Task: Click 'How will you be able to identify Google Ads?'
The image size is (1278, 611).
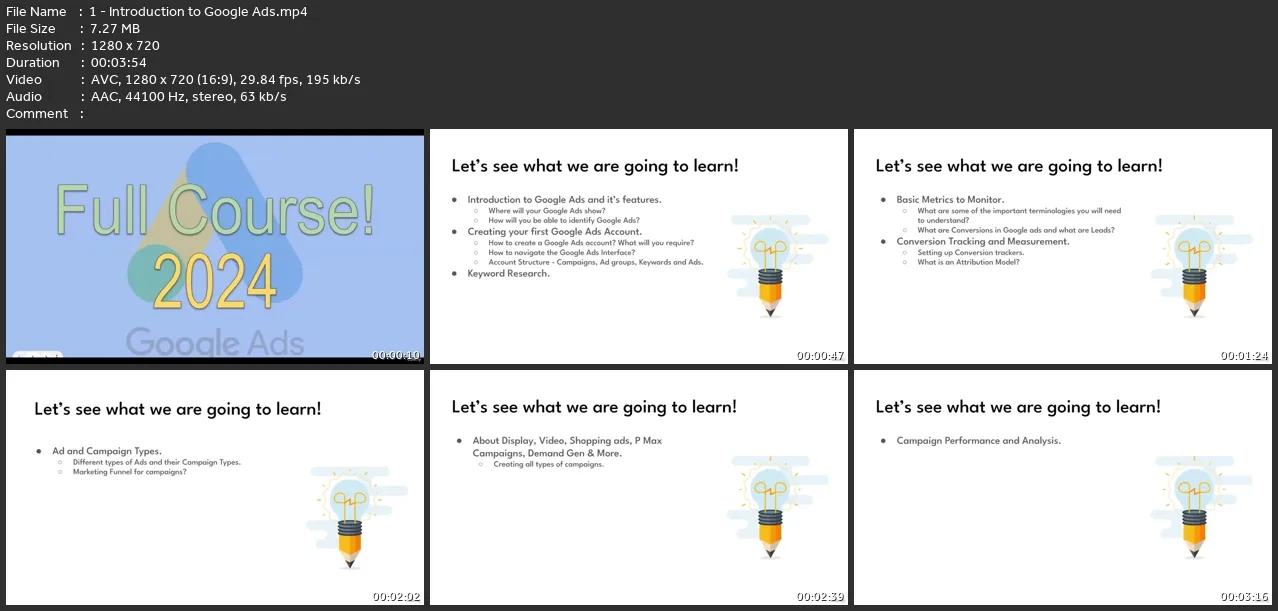Action: click(x=564, y=221)
